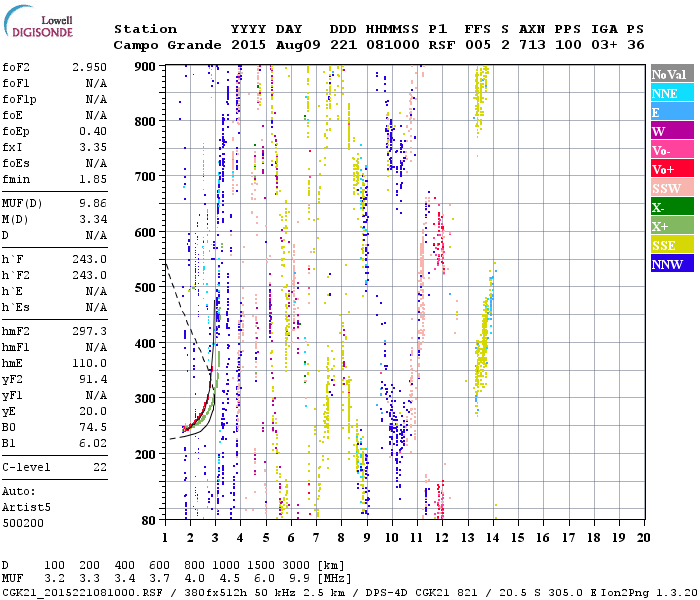Click the Lowell Digisonde logo
Screen dimensions: 700x600
pos(38,22)
